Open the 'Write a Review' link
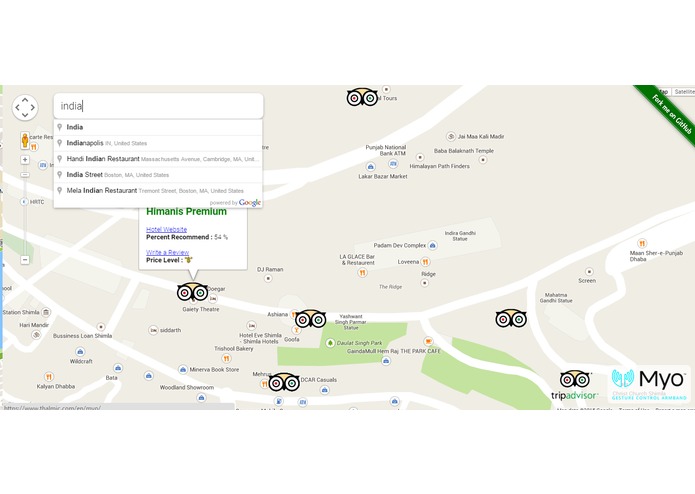The height and width of the screenshot is (494, 695). tap(168, 252)
